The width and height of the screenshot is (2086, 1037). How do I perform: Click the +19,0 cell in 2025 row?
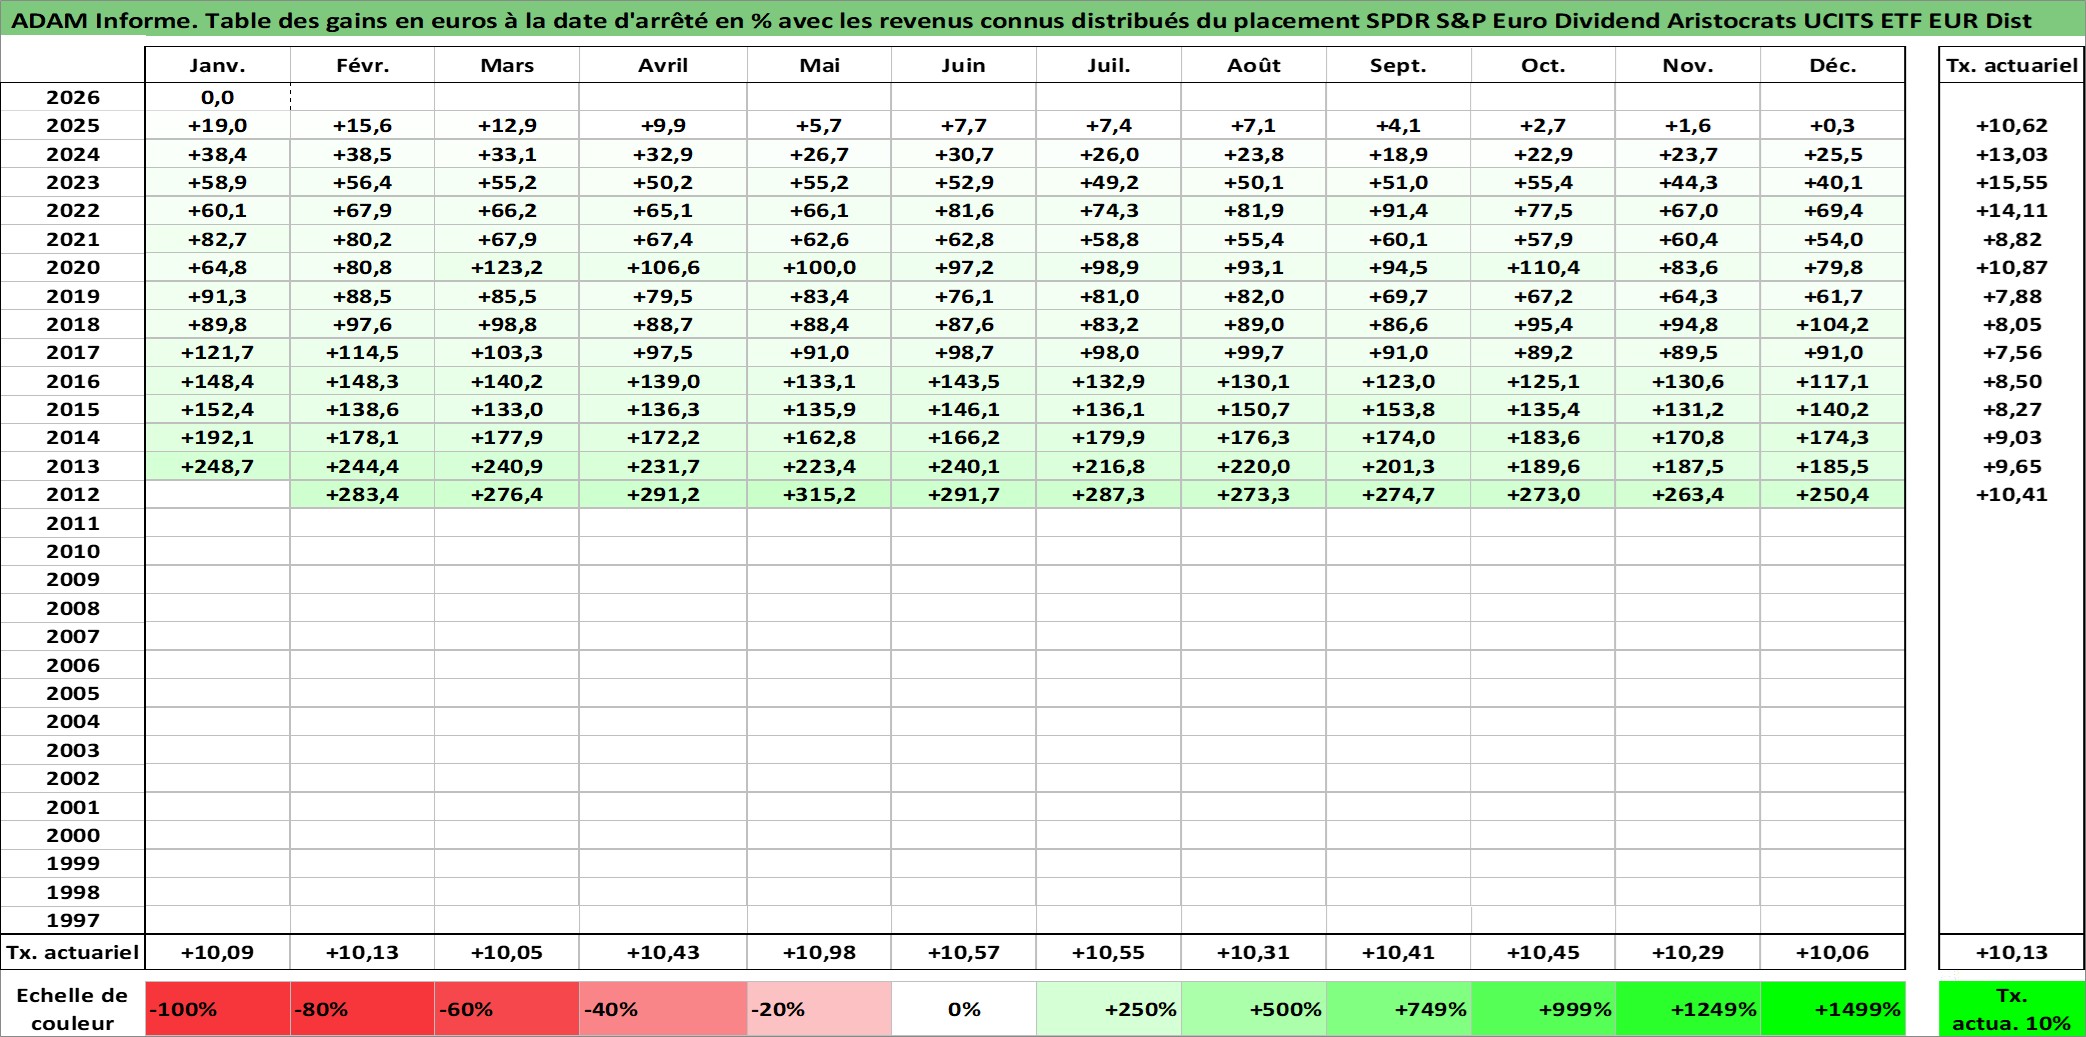(217, 125)
